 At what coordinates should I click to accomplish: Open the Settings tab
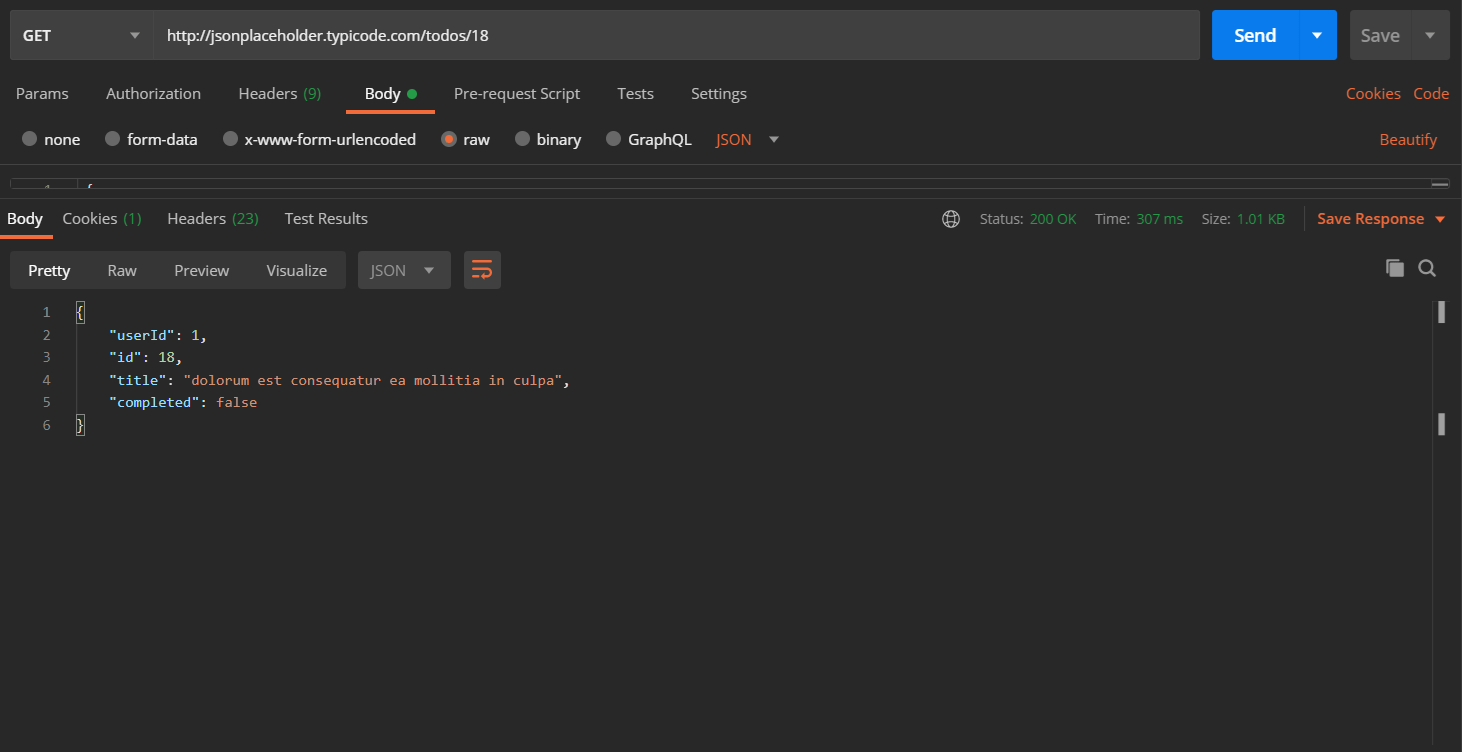[x=719, y=93]
